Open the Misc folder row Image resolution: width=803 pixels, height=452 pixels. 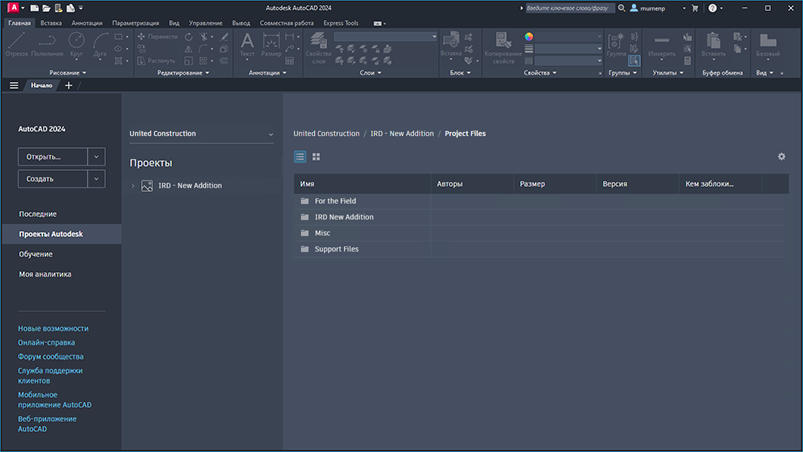[x=539, y=233]
